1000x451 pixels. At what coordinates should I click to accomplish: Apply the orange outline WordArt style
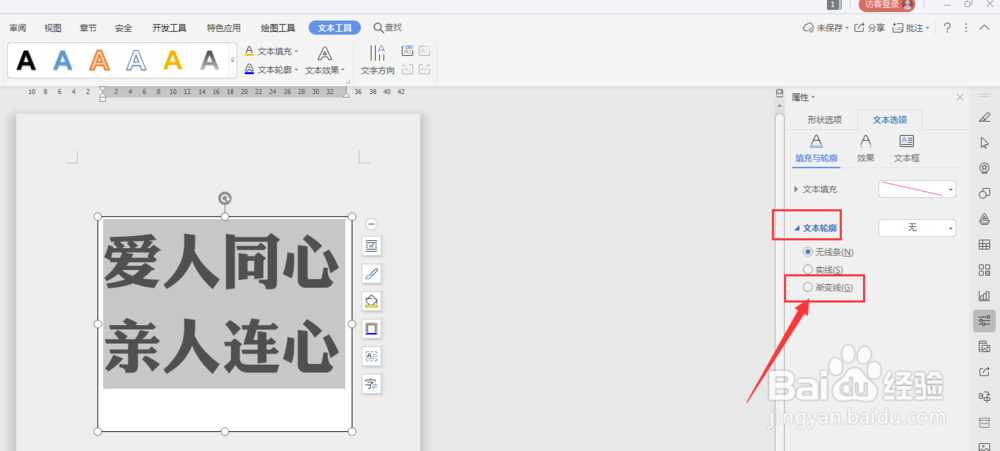coord(99,61)
